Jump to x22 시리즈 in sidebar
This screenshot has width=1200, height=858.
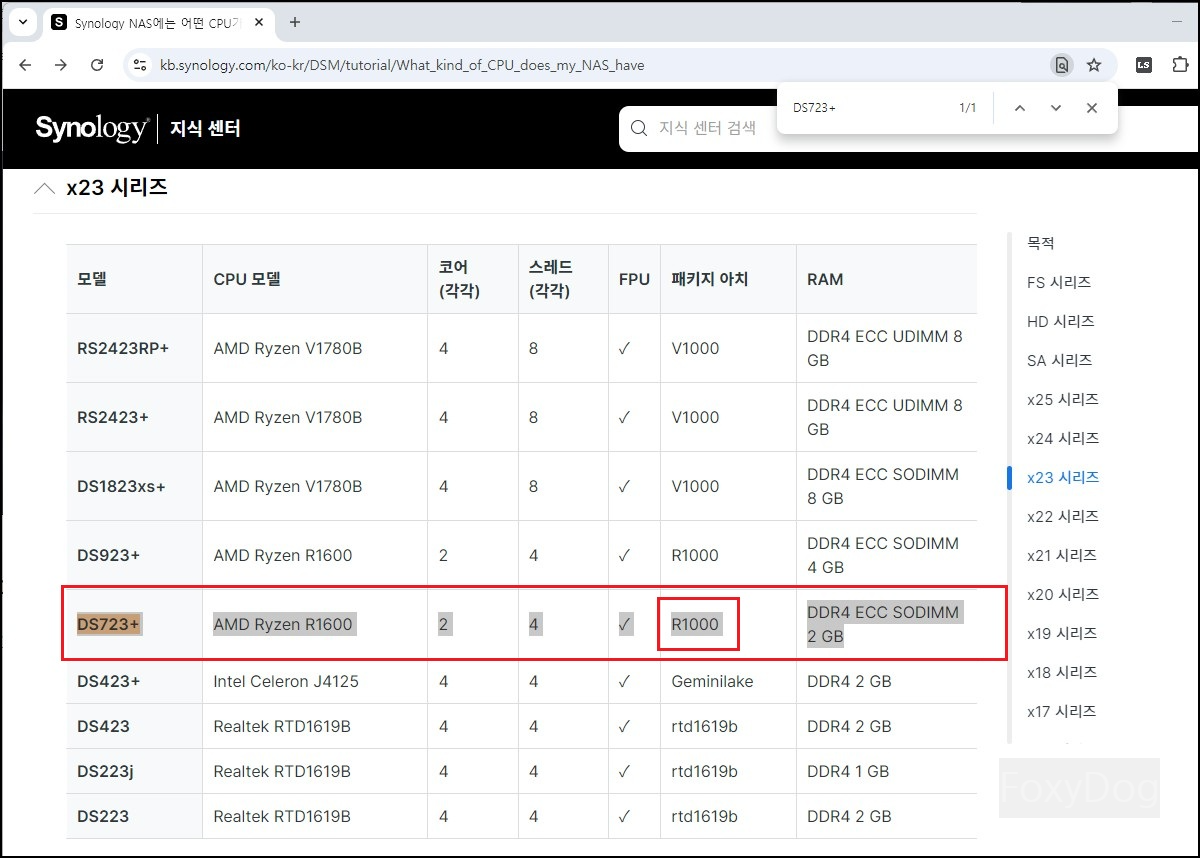click(1062, 516)
